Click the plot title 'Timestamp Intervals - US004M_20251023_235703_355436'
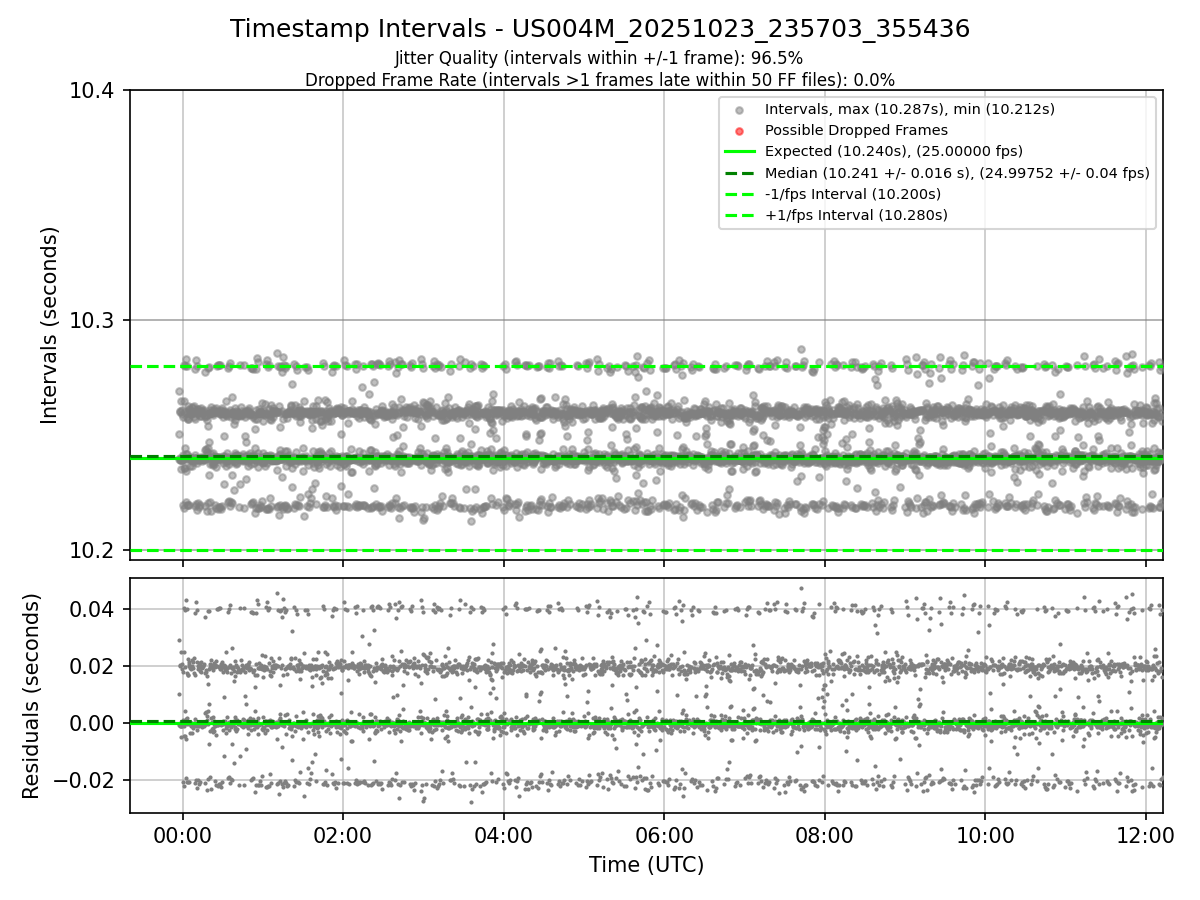The height and width of the screenshot is (900, 1200). coord(600,29)
